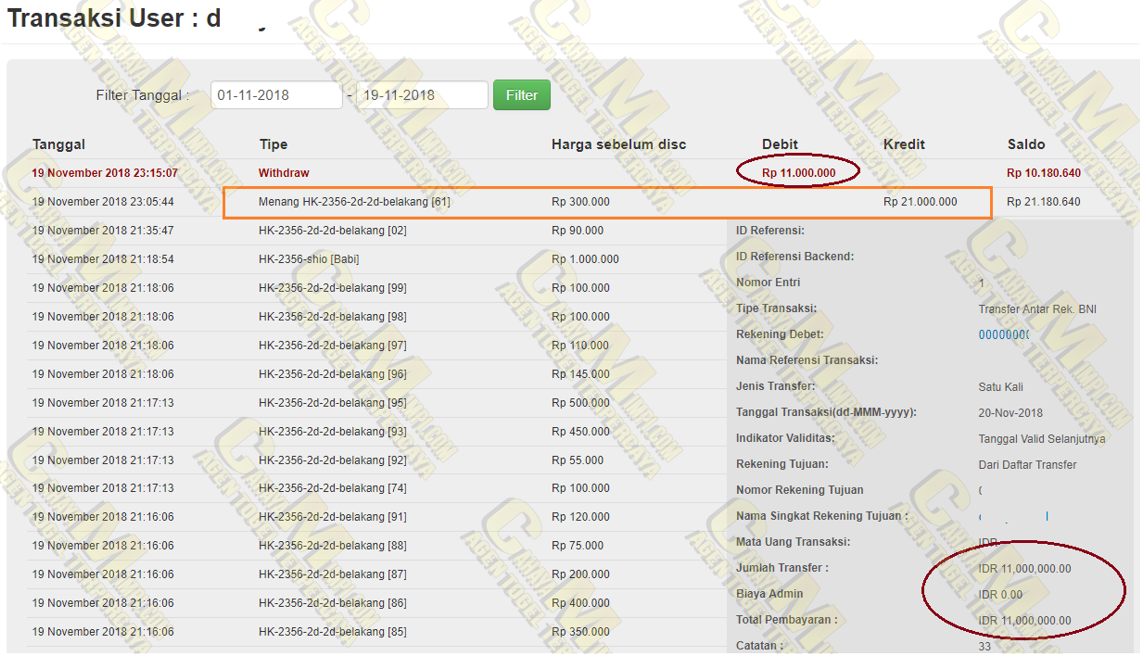Click the Rp 11.000.000 debit amount

[x=798, y=173]
